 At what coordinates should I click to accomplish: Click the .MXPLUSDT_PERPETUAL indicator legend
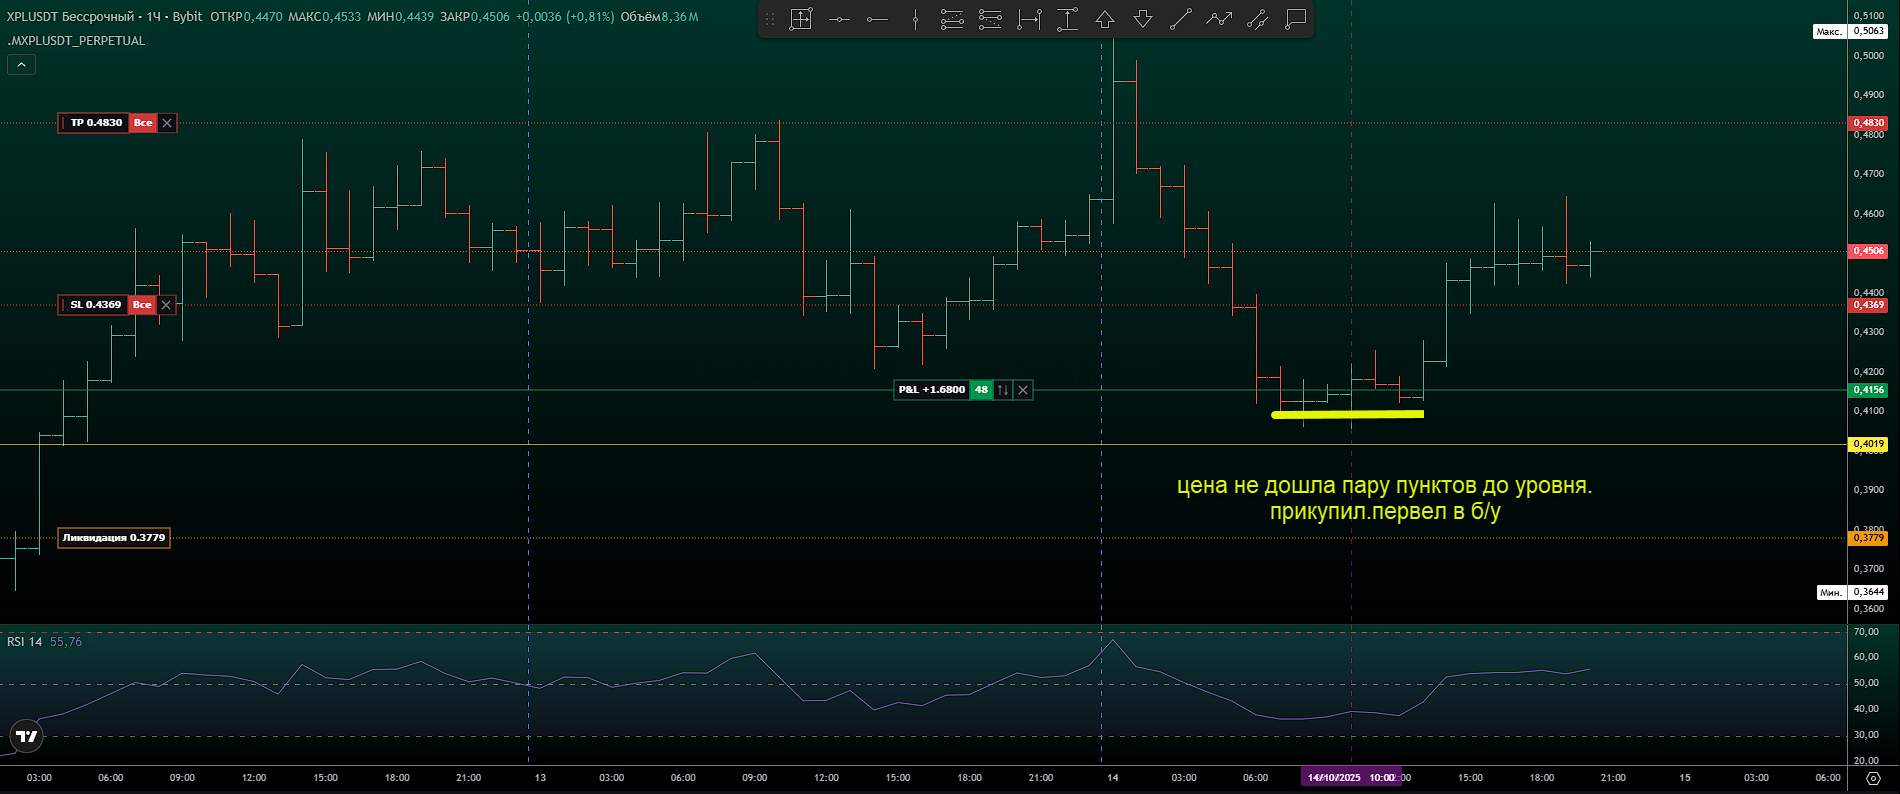(x=76, y=41)
